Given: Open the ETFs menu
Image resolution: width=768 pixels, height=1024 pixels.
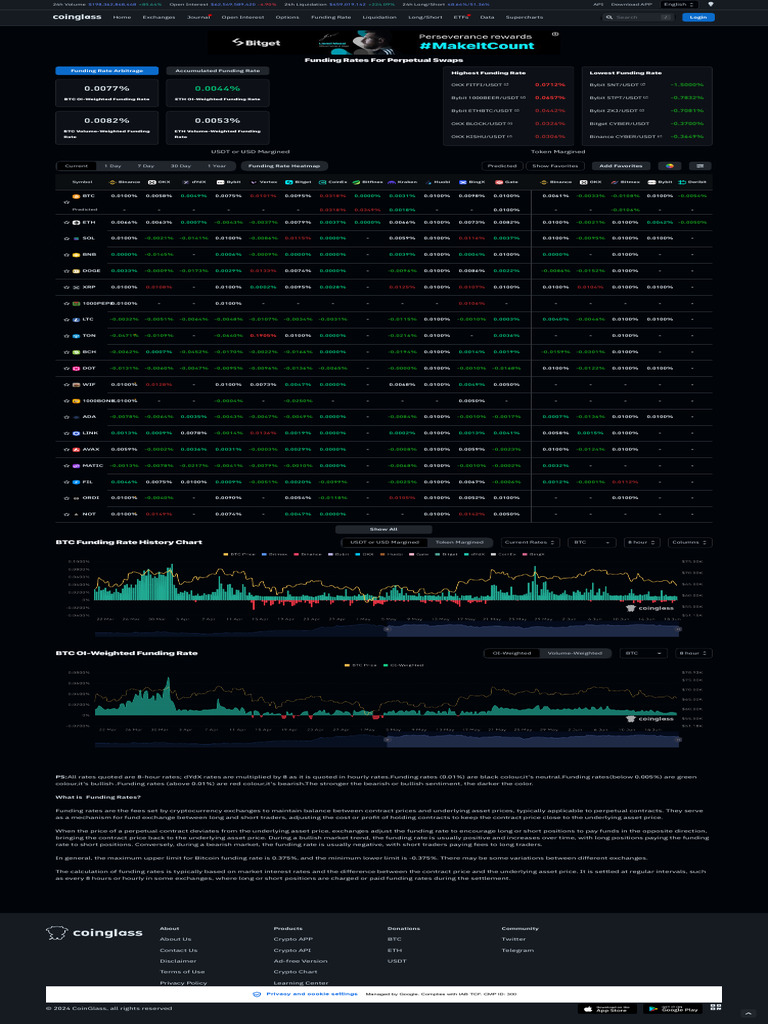Looking at the screenshot, I should (x=461, y=17).
